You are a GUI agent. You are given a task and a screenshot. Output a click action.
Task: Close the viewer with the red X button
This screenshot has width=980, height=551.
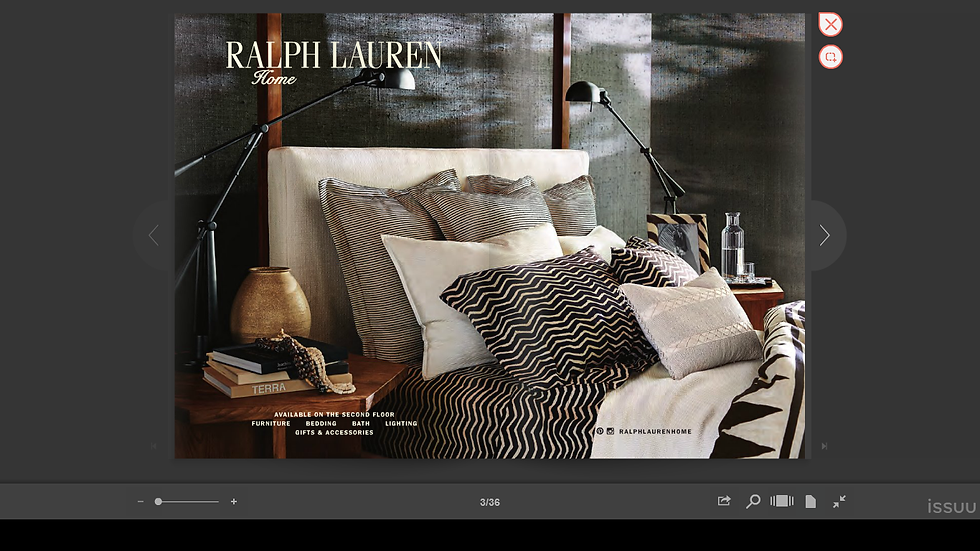pos(831,24)
